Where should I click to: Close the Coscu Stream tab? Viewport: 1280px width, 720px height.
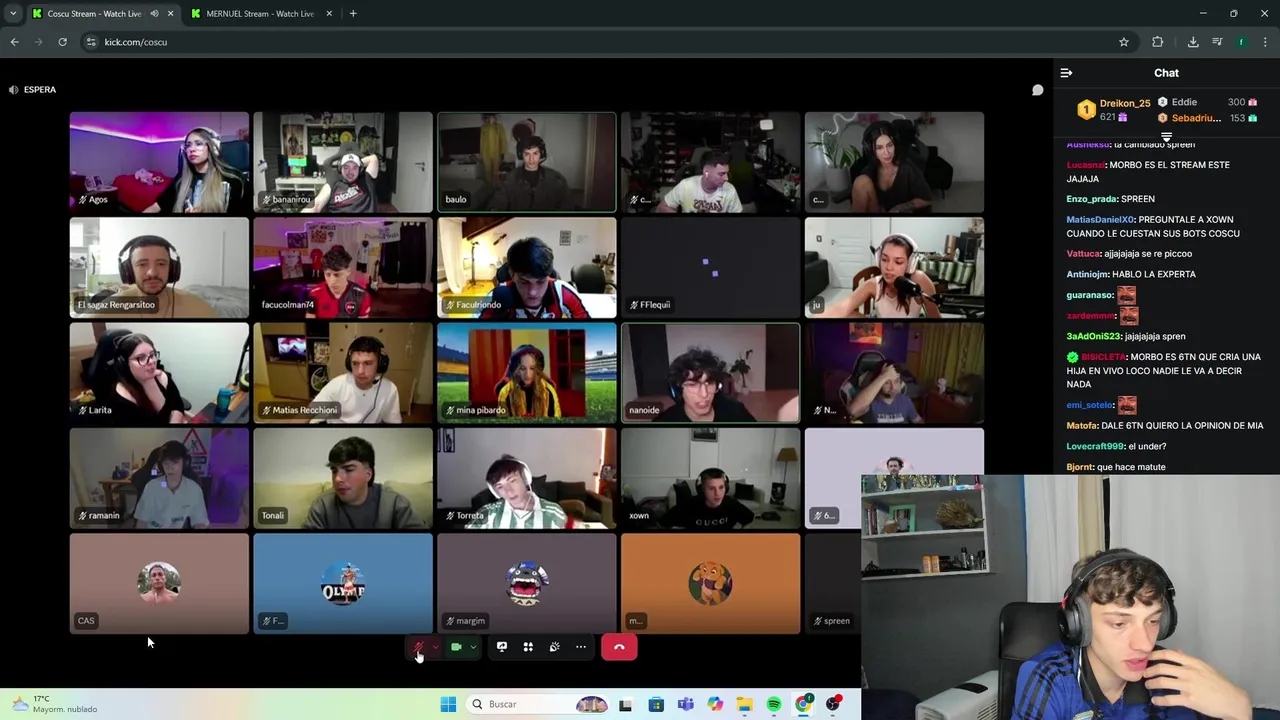pos(170,14)
